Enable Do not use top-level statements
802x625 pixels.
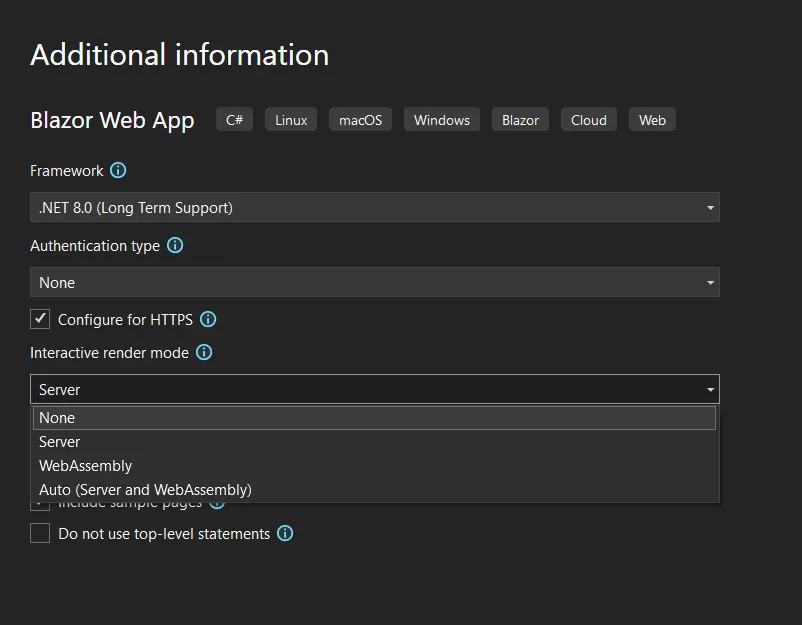click(x=40, y=533)
